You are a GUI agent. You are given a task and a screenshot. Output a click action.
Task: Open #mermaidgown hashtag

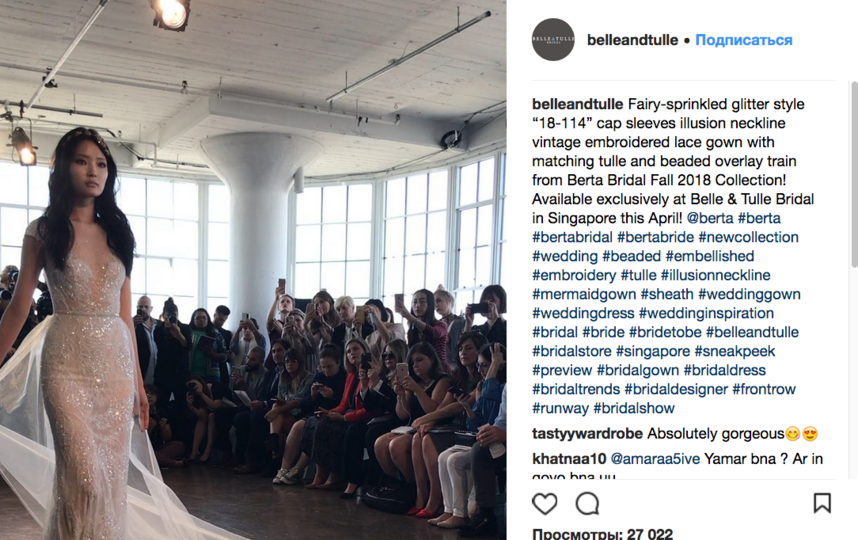coord(584,294)
